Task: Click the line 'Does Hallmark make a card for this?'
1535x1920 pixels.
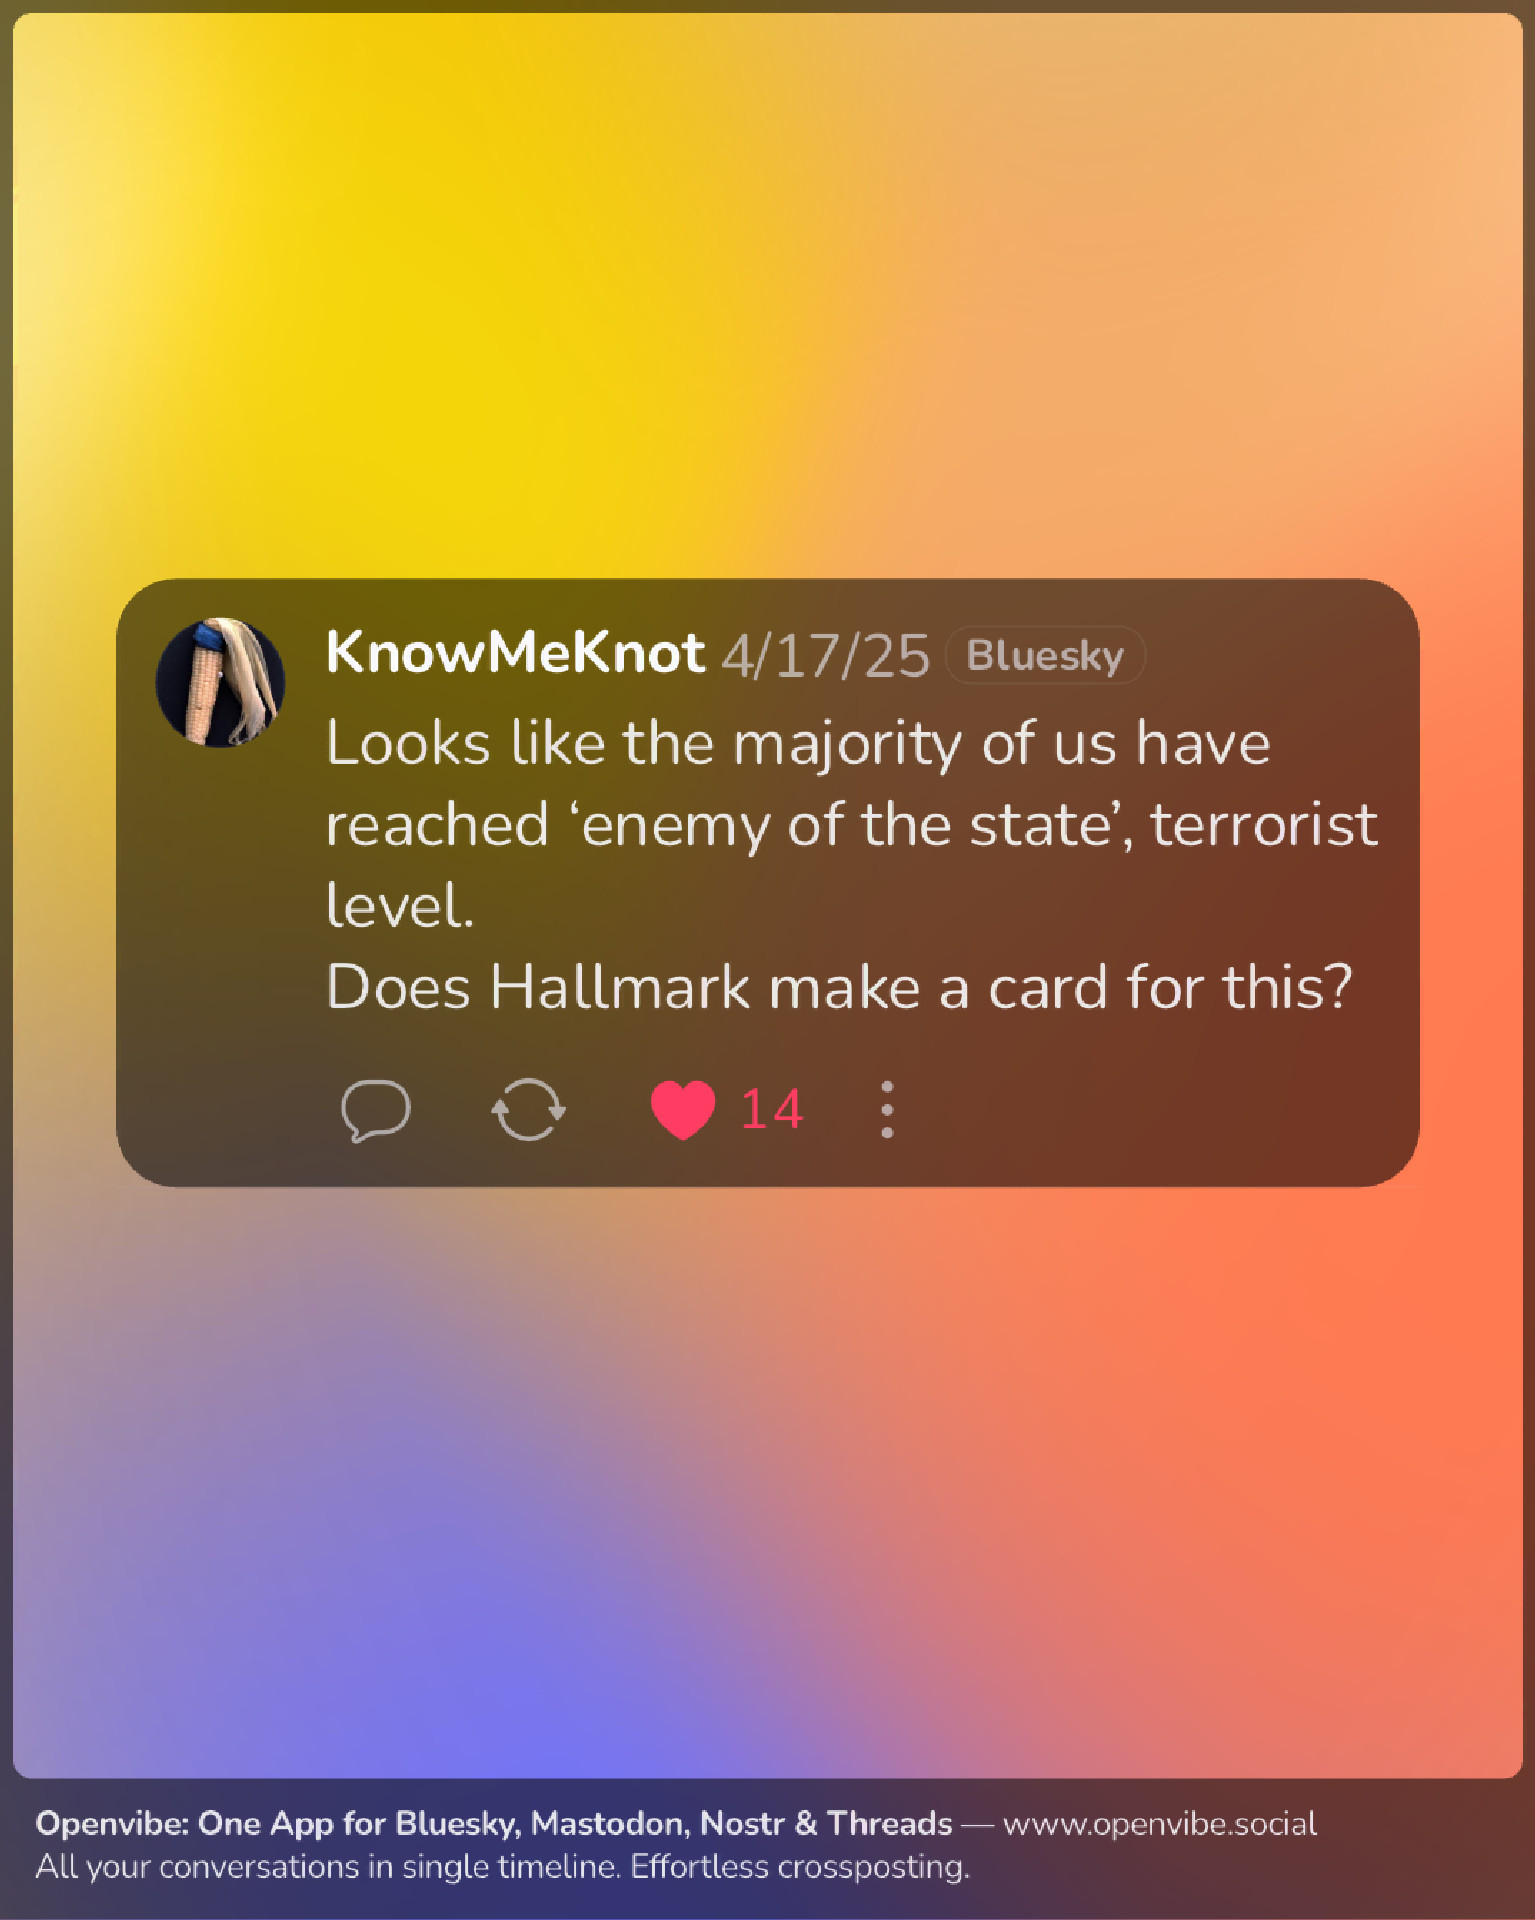Action: 839,989
